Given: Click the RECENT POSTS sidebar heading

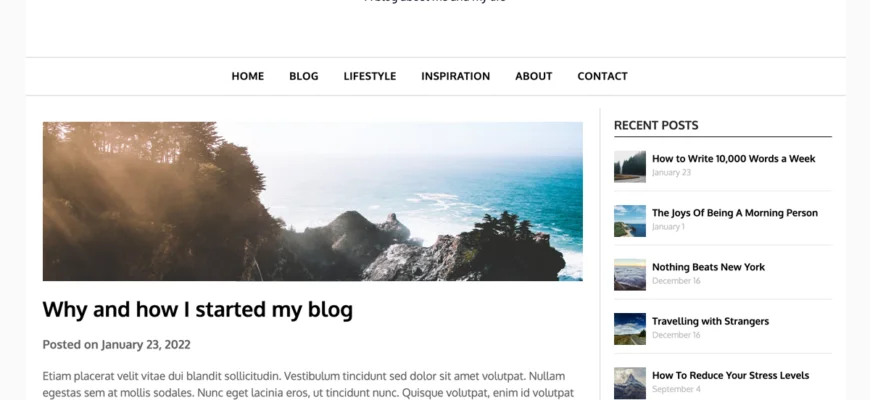Looking at the screenshot, I should click(x=656, y=125).
